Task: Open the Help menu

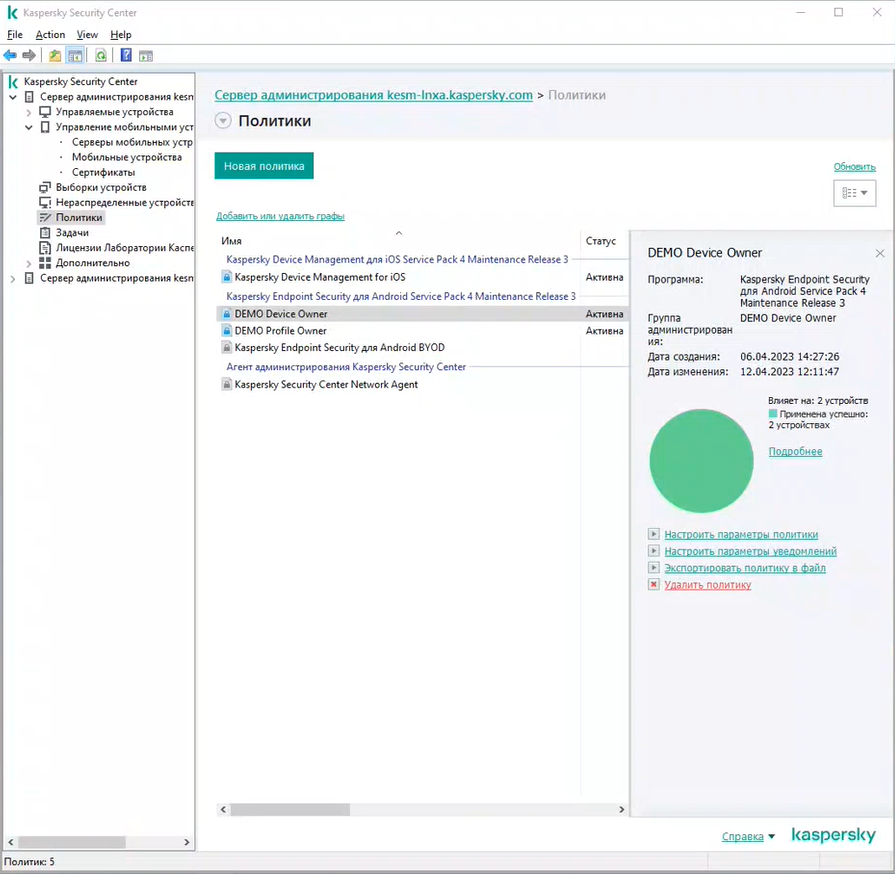Action: pyautogui.click(x=120, y=34)
